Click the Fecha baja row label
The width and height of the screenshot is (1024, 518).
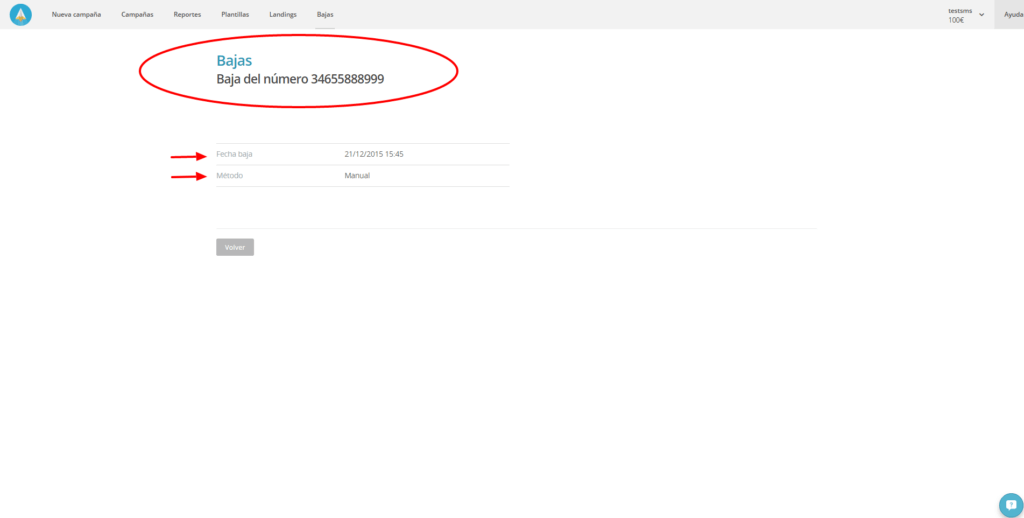click(x=234, y=154)
